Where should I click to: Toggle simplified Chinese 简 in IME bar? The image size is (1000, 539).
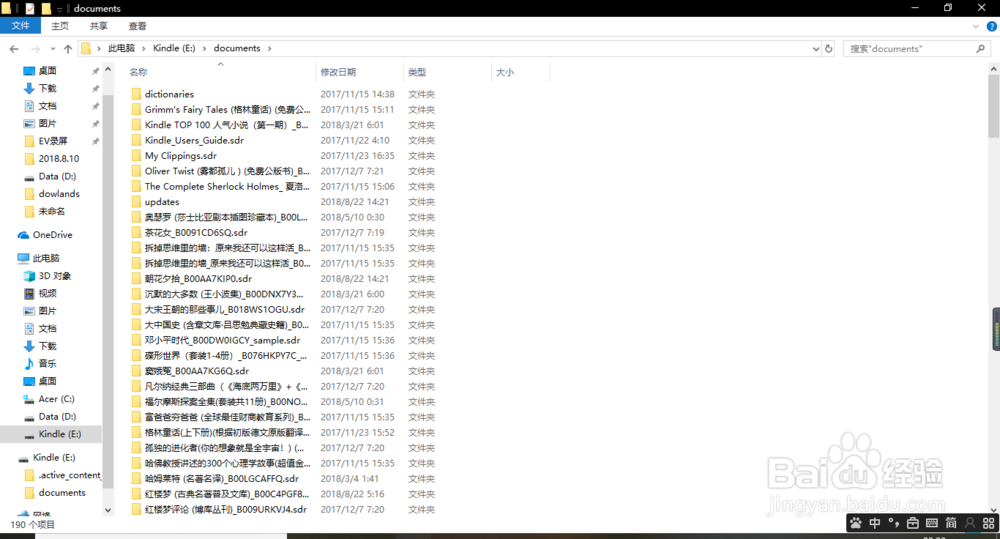(x=951, y=523)
